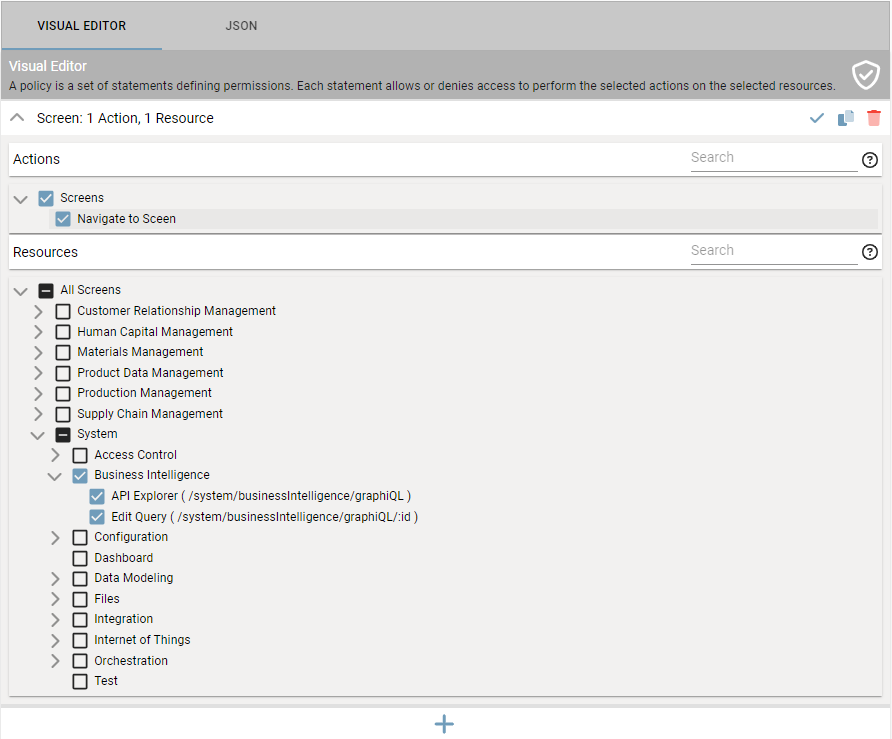Check the Files checkbox

click(x=80, y=599)
